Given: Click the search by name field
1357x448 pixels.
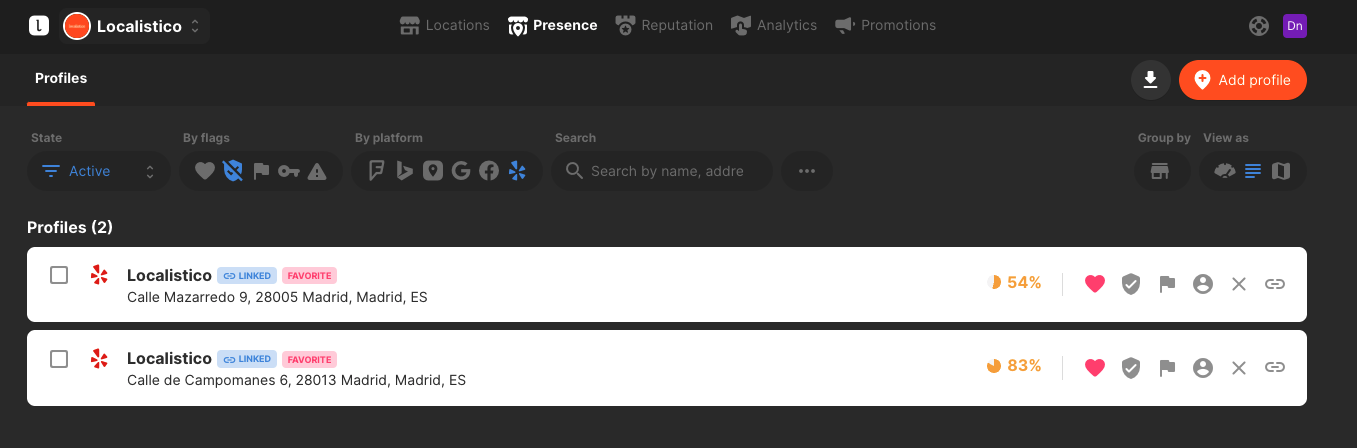Looking at the screenshot, I should [x=663, y=171].
